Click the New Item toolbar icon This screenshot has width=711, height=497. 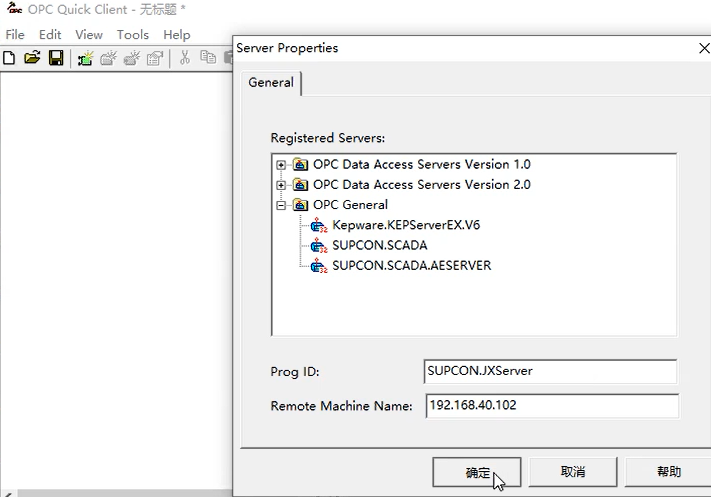tap(132, 58)
